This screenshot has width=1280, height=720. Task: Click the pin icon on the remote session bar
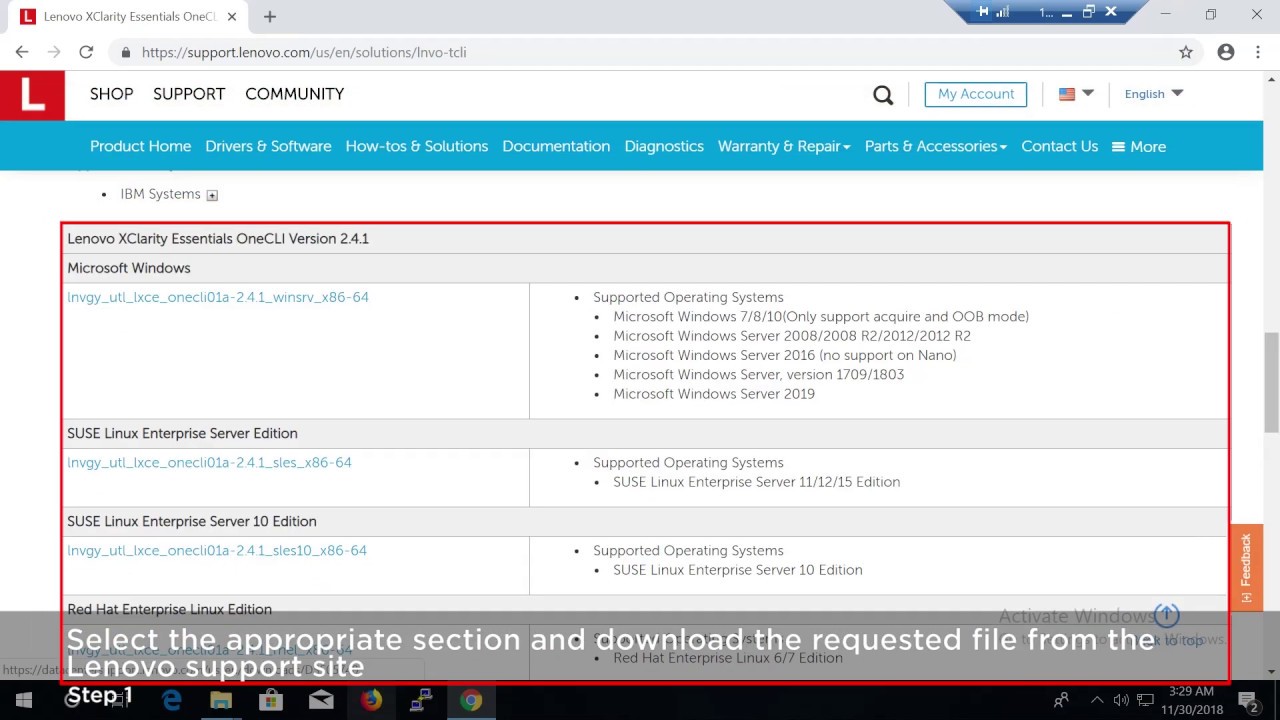coord(983,12)
